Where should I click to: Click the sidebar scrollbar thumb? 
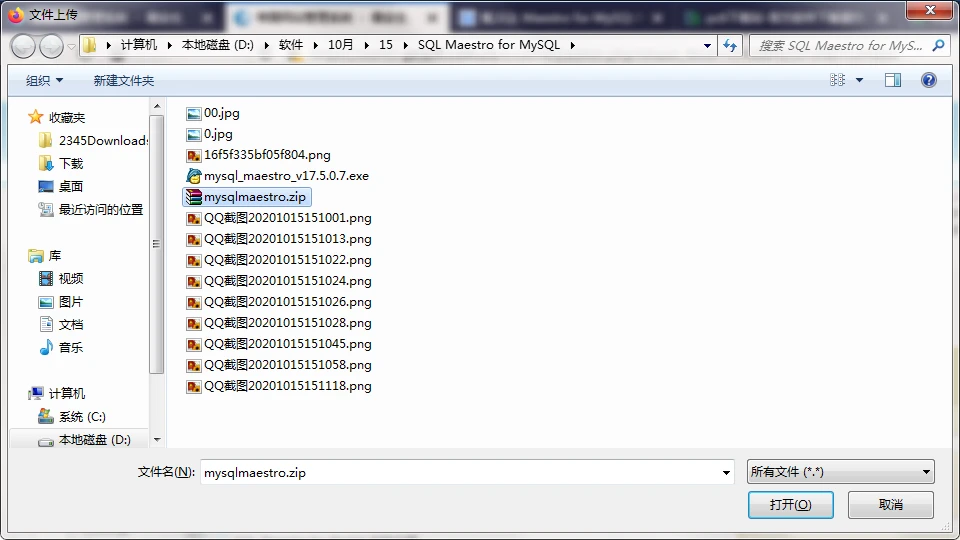click(157, 244)
